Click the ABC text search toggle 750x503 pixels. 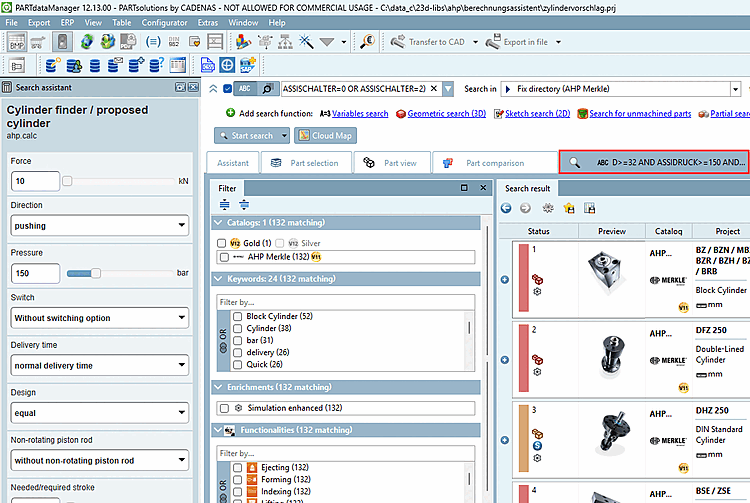[245, 88]
